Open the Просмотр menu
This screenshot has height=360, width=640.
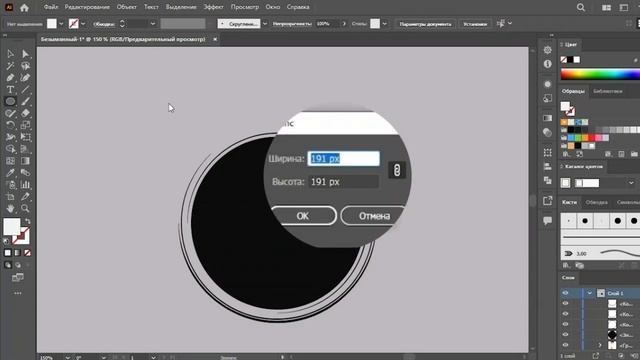(x=244, y=7)
